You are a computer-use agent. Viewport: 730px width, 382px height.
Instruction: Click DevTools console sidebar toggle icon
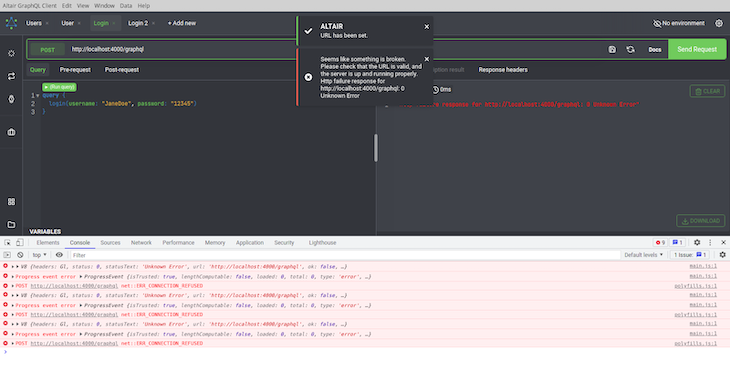pos(7,255)
